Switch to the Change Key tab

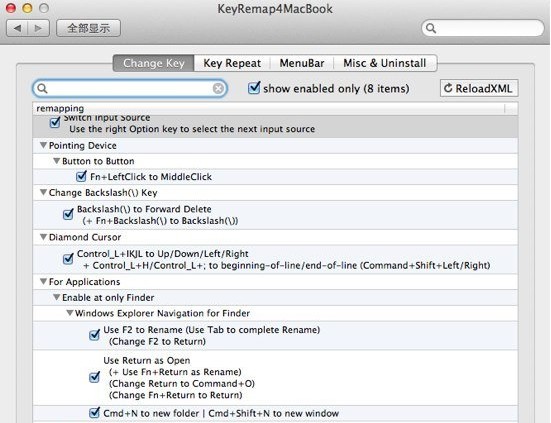point(154,63)
